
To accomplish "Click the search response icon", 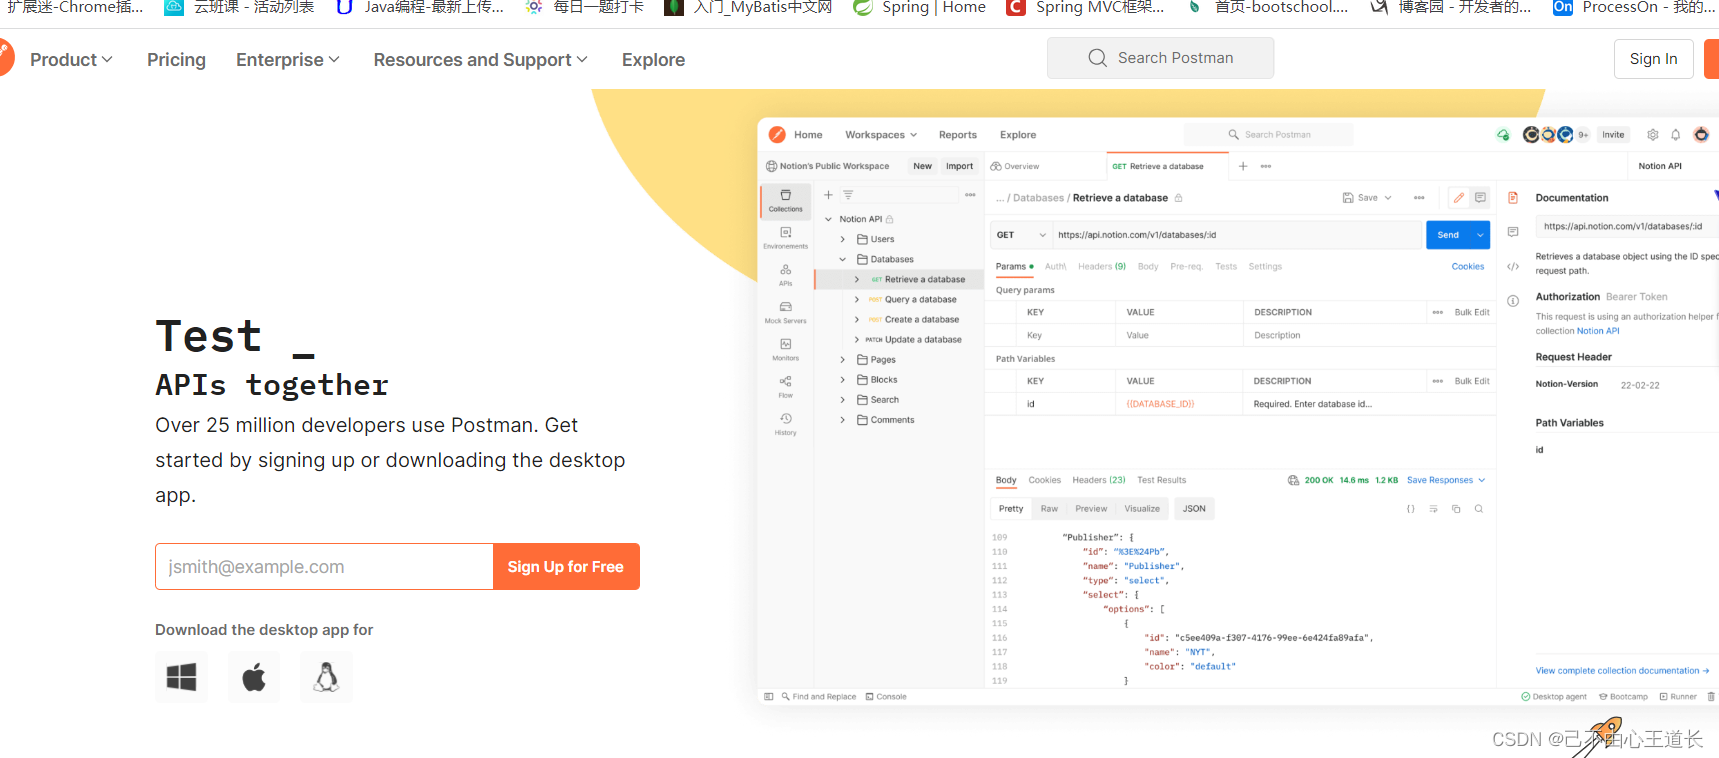I will pos(1478,509).
